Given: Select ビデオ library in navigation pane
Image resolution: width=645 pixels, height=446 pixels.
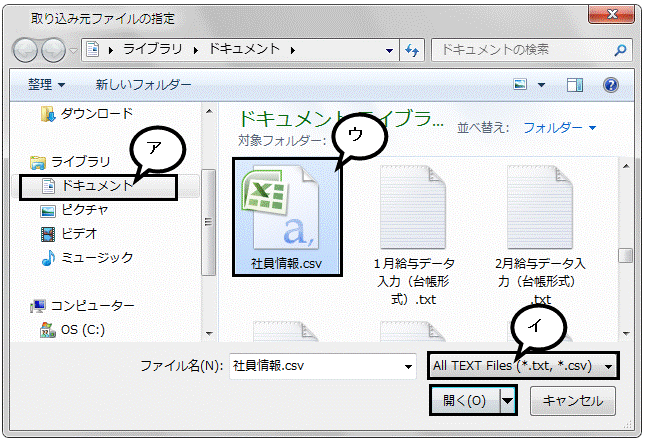Looking at the screenshot, I should pos(69,234).
